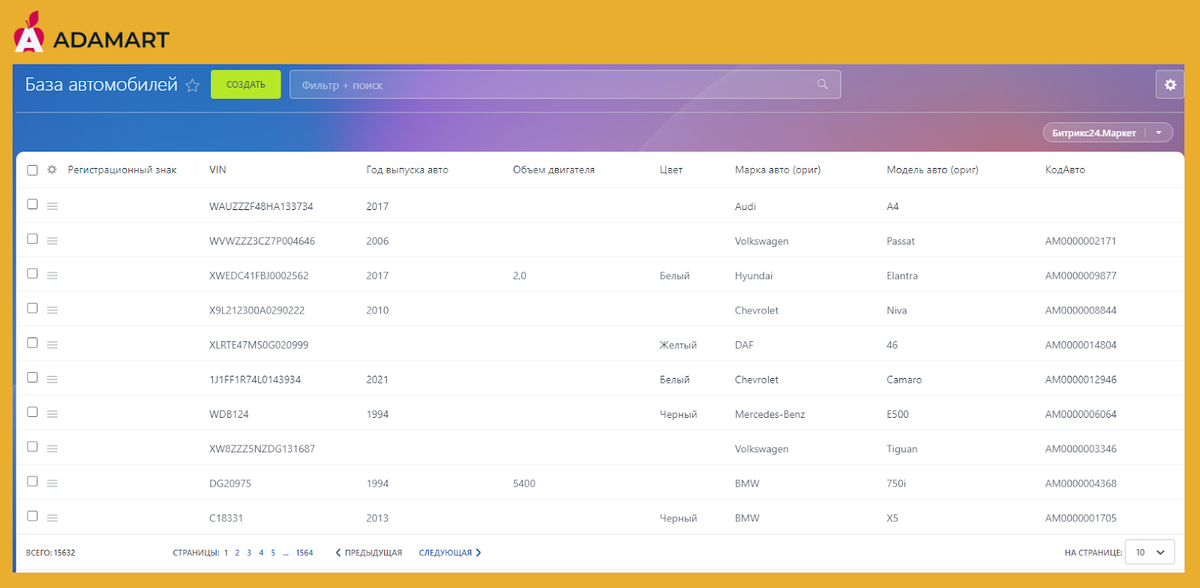Viewport: 1200px width, 588px height.
Task: Check the row with VIN WAUZZZF48HA133734
Action: [32, 204]
